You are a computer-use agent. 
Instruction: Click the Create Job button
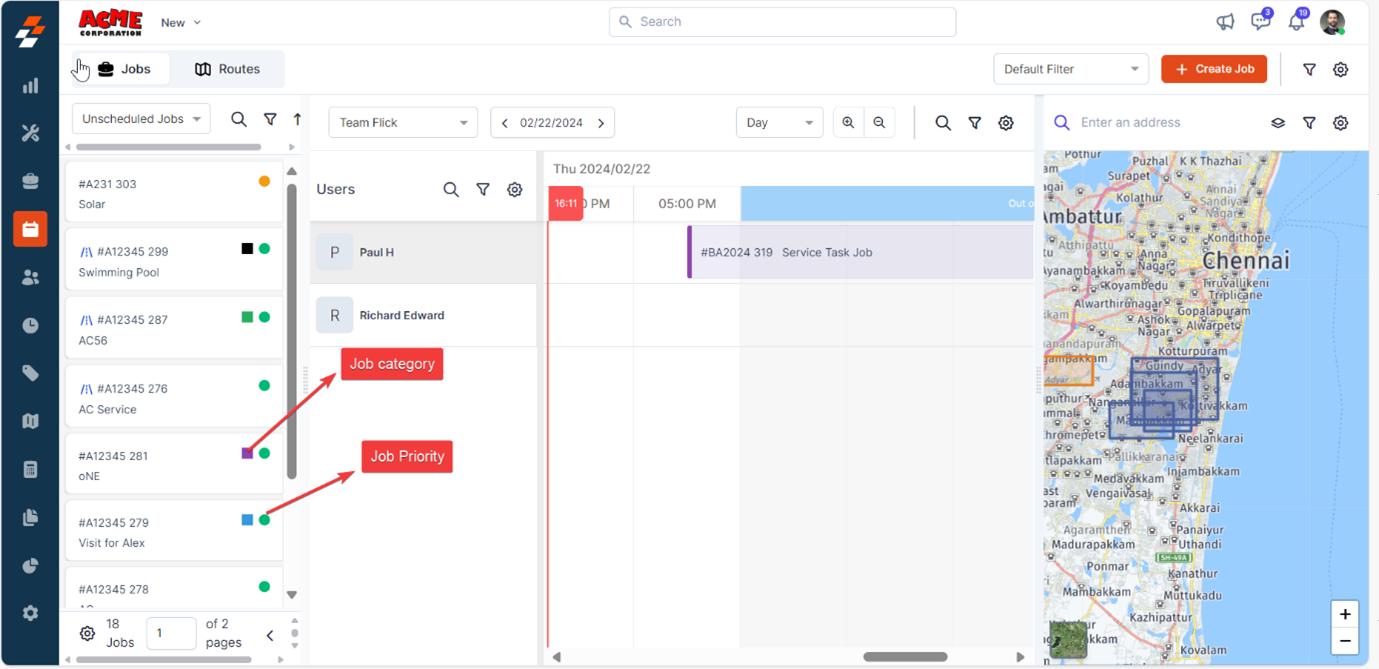(1214, 69)
